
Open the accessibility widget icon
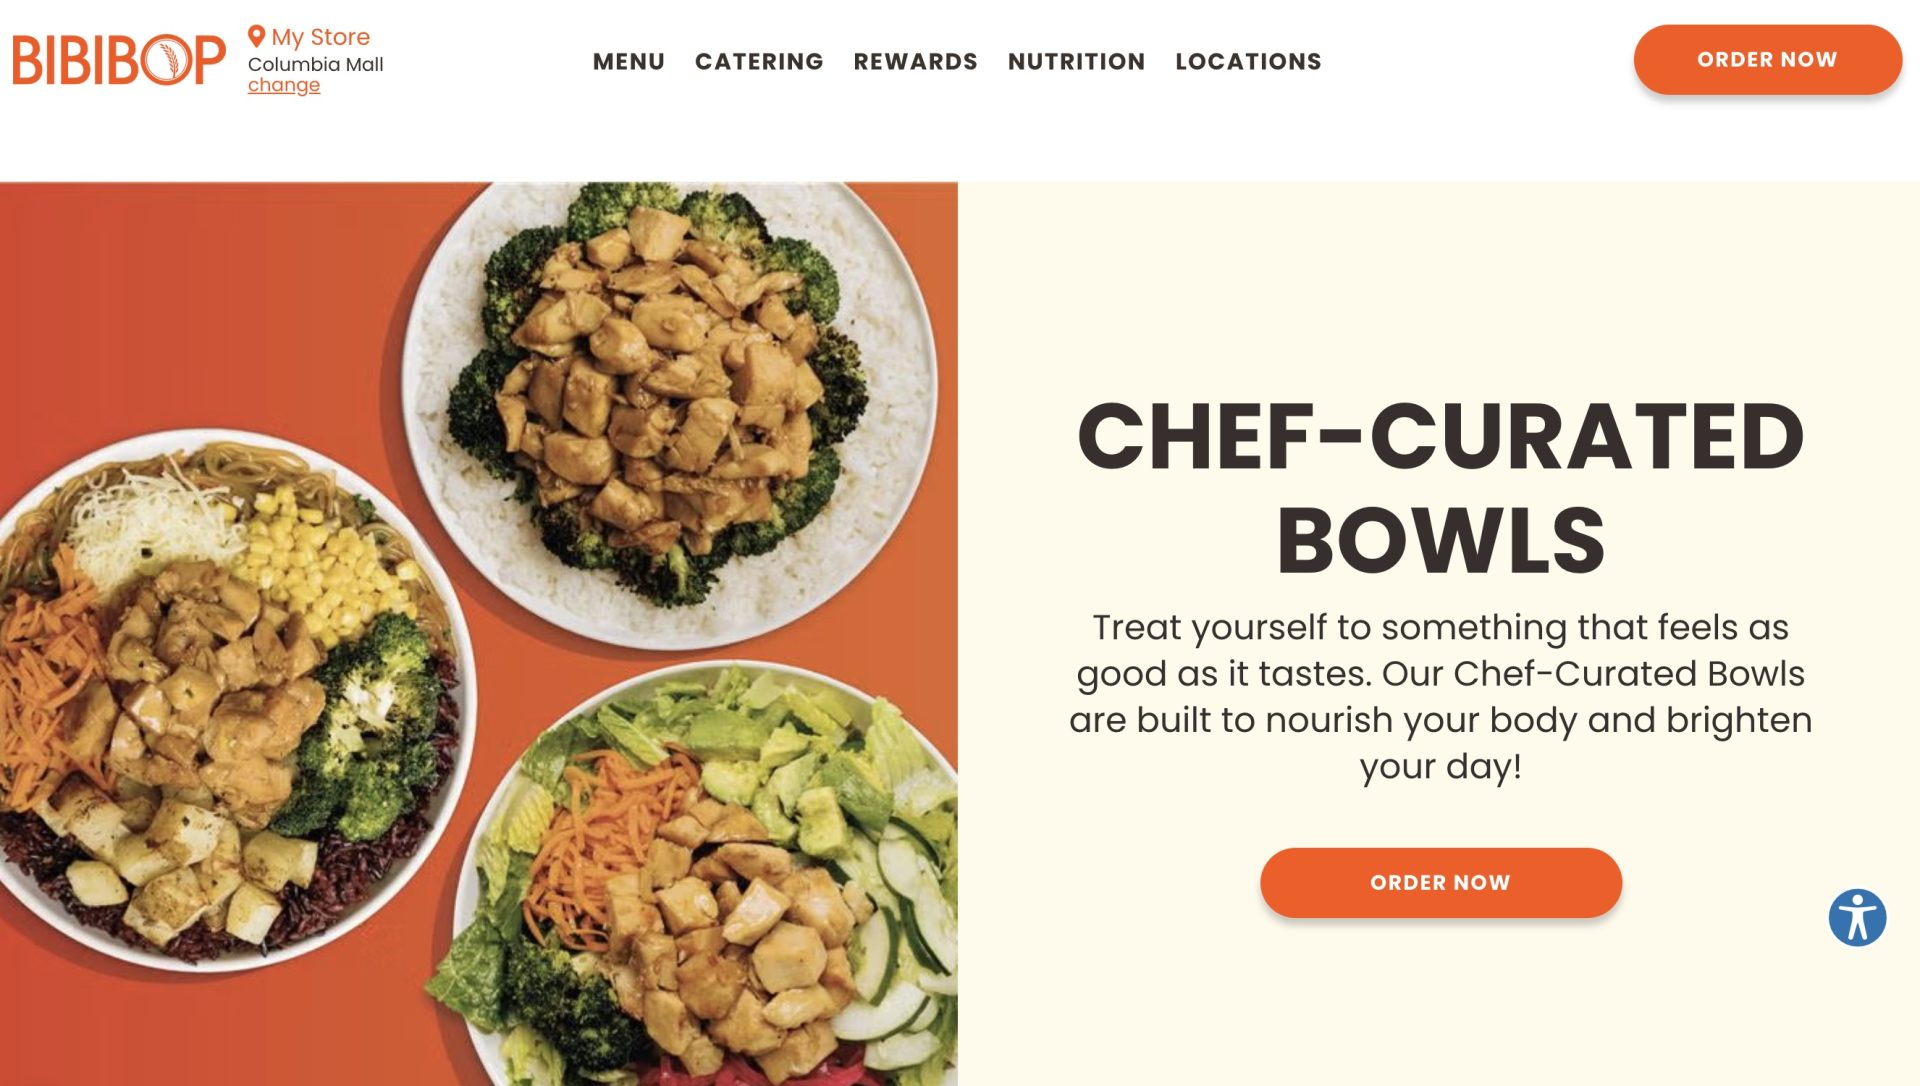coord(1857,917)
